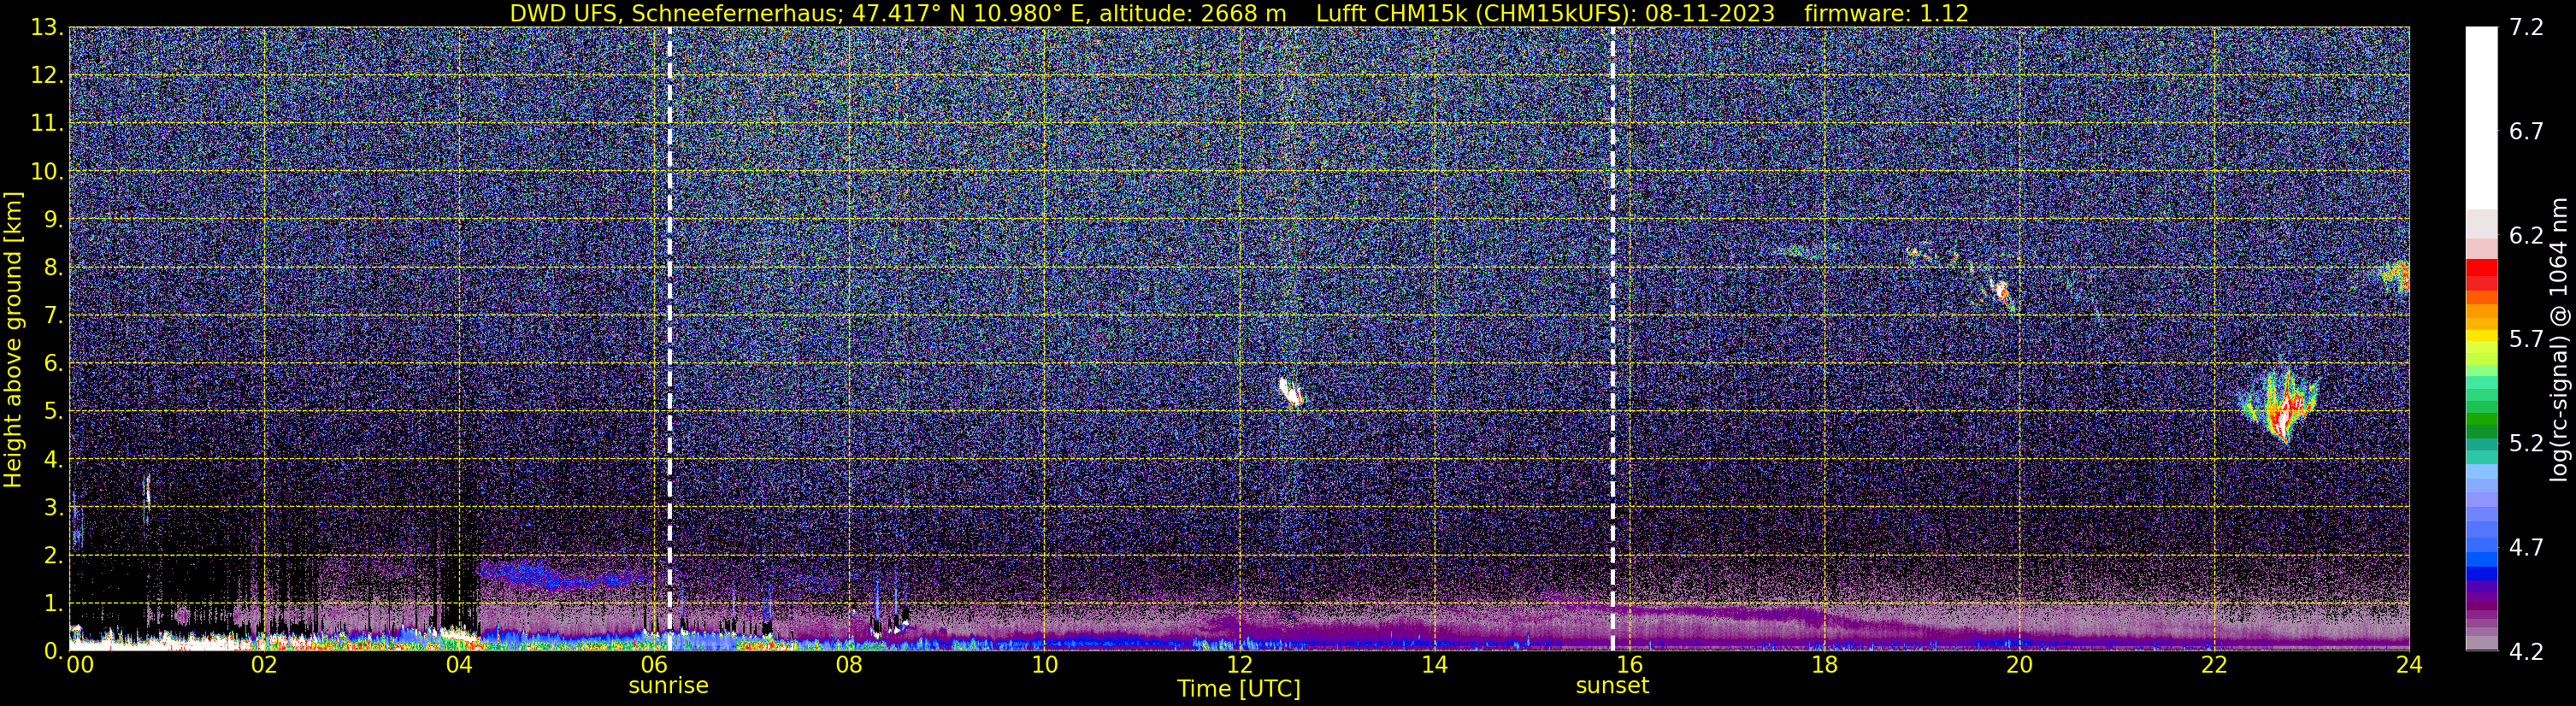The height and width of the screenshot is (706, 2576).
Task: Click the white dashed sunrise marker line
Action: (669, 338)
